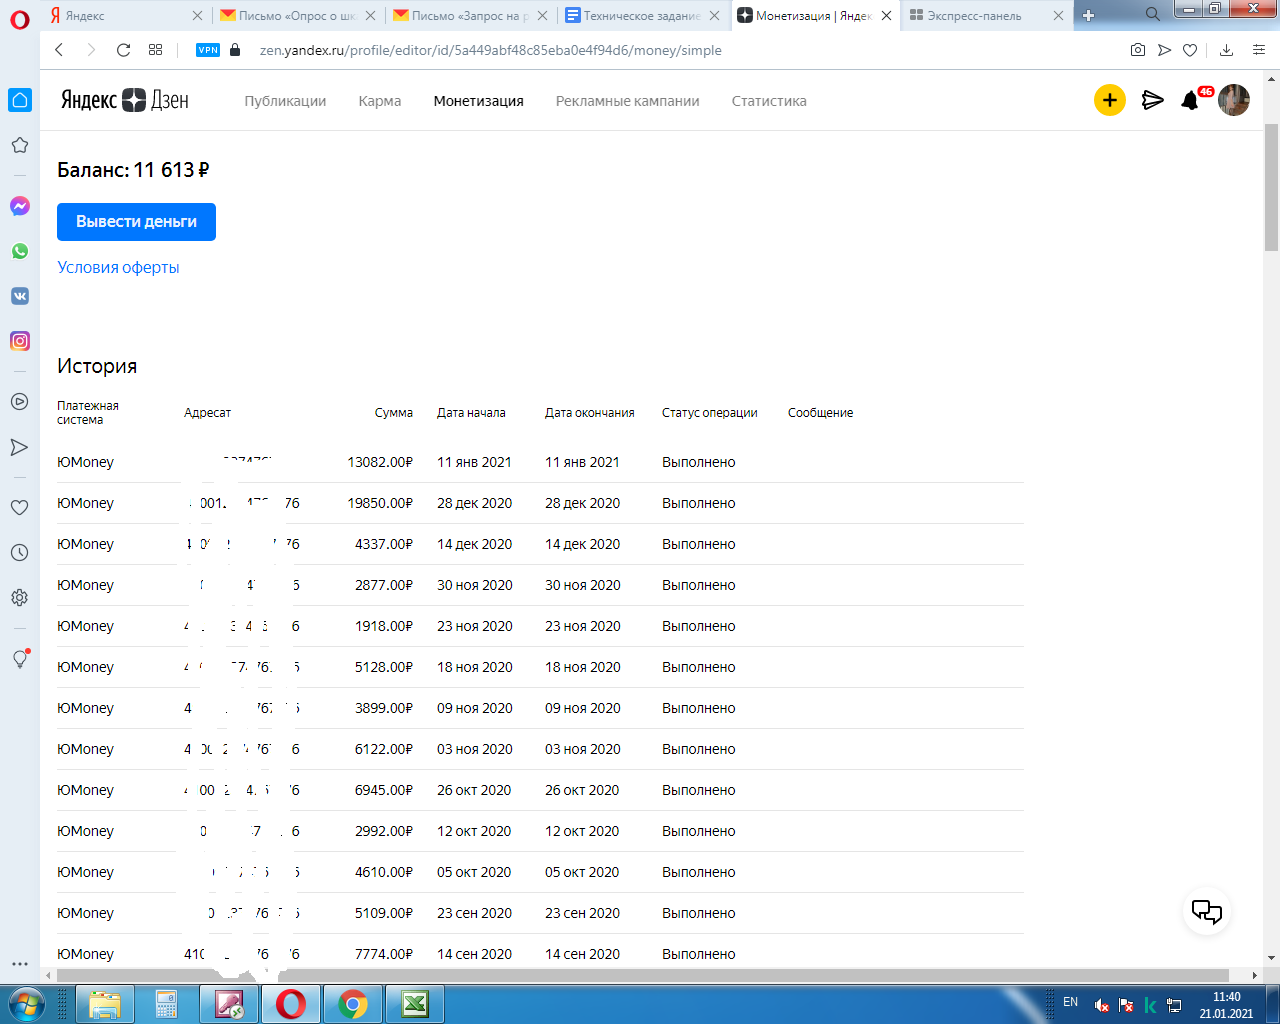The width and height of the screenshot is (1280, 1024).
Task: Click the 14 дек 2020 start date
Action: (474, 544)
